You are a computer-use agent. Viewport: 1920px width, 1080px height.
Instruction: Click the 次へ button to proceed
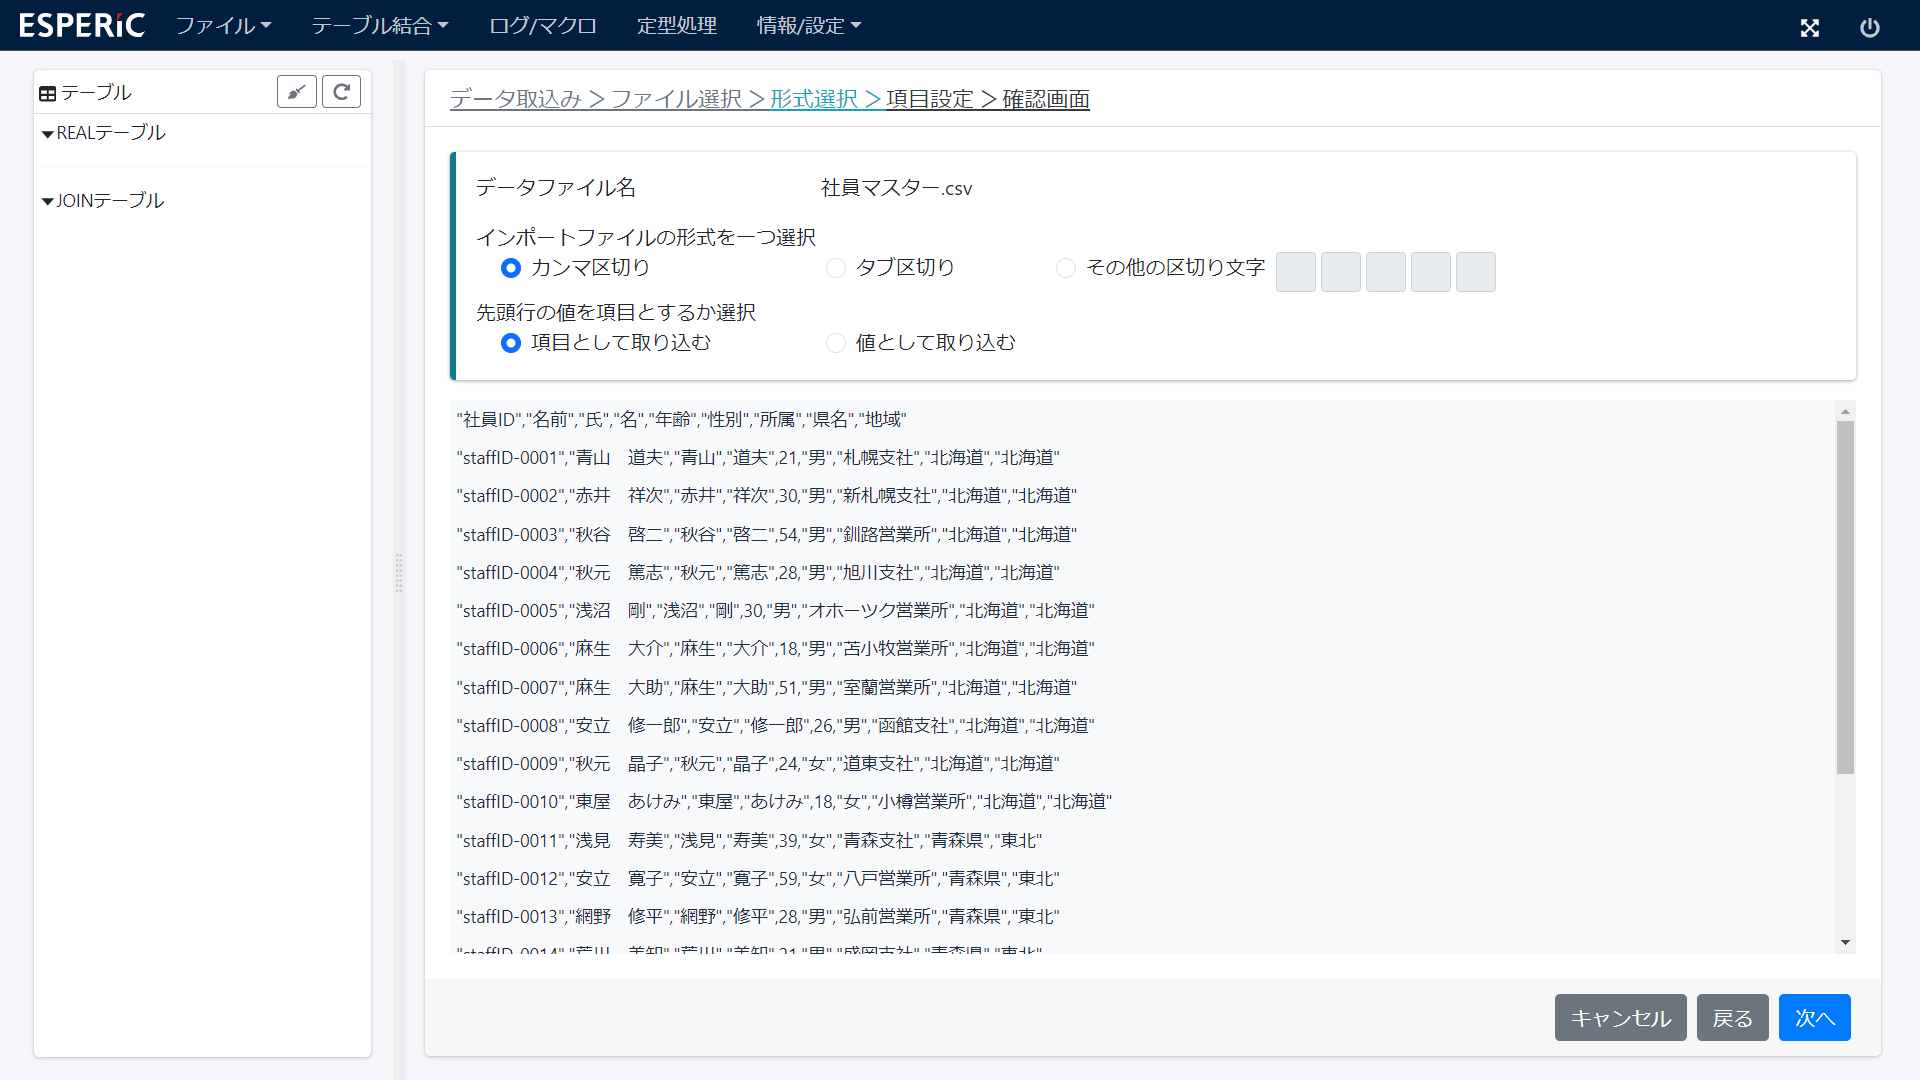(1813, 1017)
